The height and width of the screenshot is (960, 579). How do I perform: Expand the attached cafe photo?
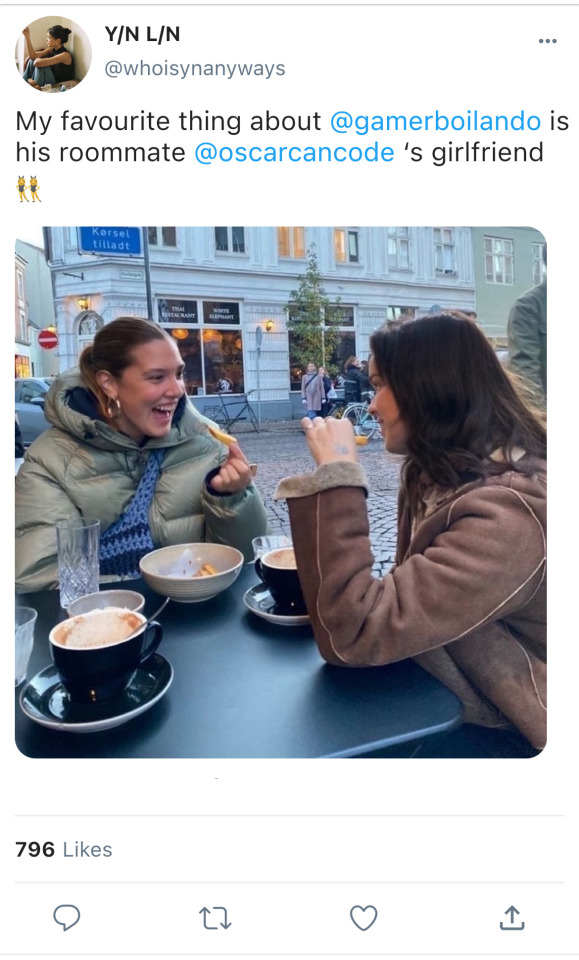pos(280,492)
